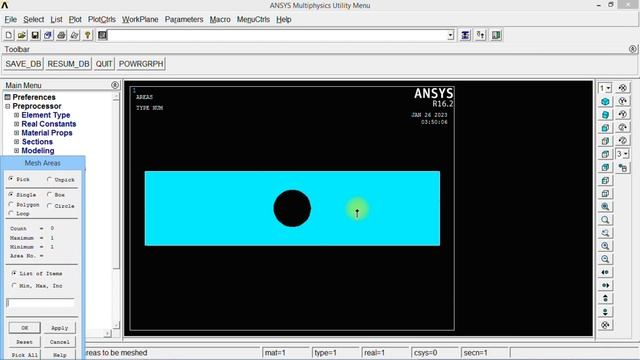Select the Front View cube icon
This screenshot has height=360, width=640.
605,128
